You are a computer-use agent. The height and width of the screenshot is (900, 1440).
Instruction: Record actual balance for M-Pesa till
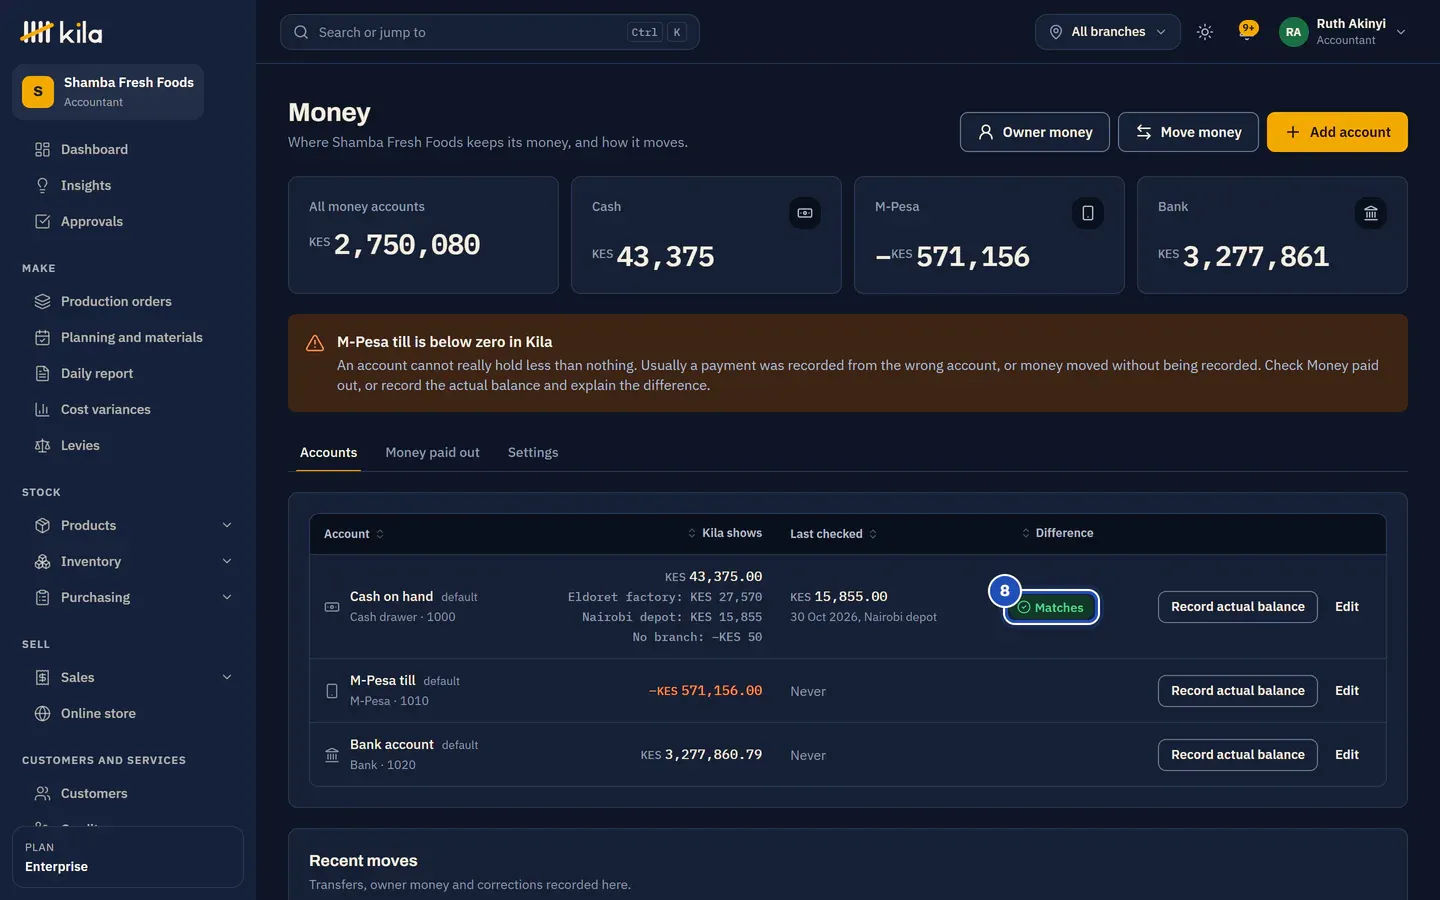[x=1238, y=691]
